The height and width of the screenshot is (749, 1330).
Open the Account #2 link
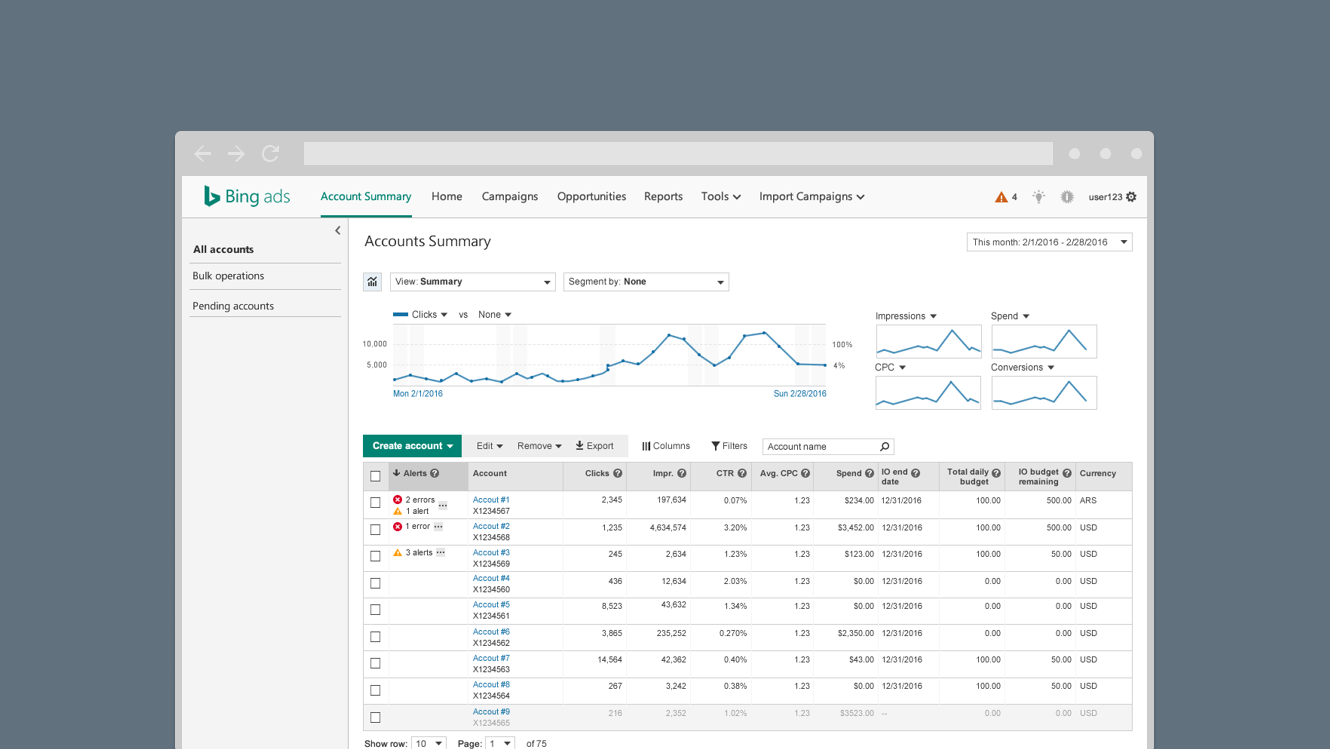coord(491,526)
